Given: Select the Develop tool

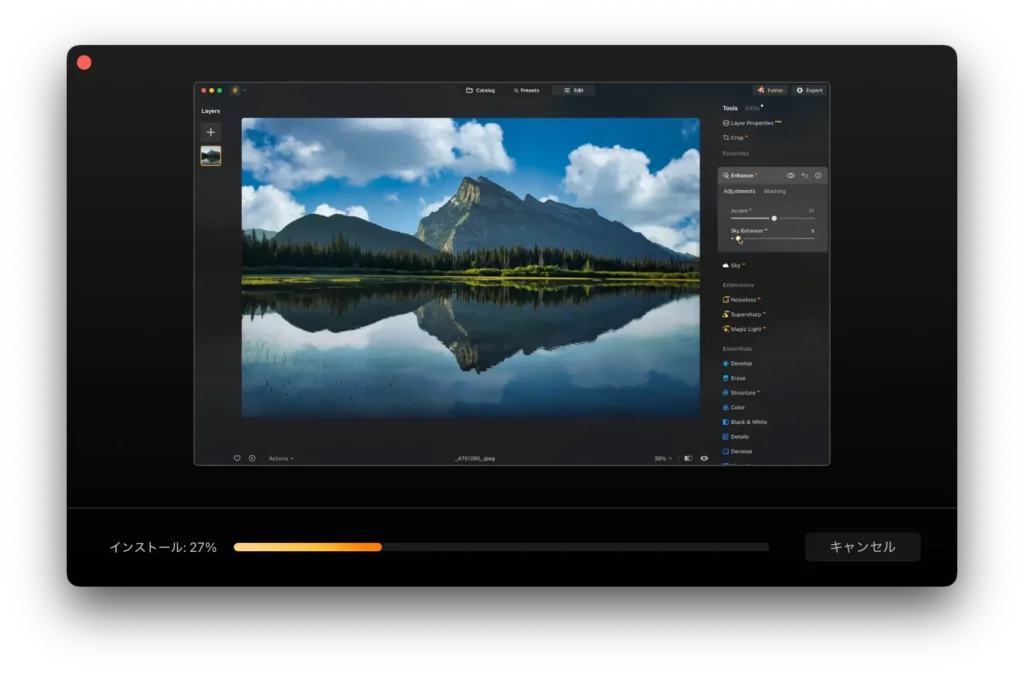Looking at the screenshot, I should point(739,363).
